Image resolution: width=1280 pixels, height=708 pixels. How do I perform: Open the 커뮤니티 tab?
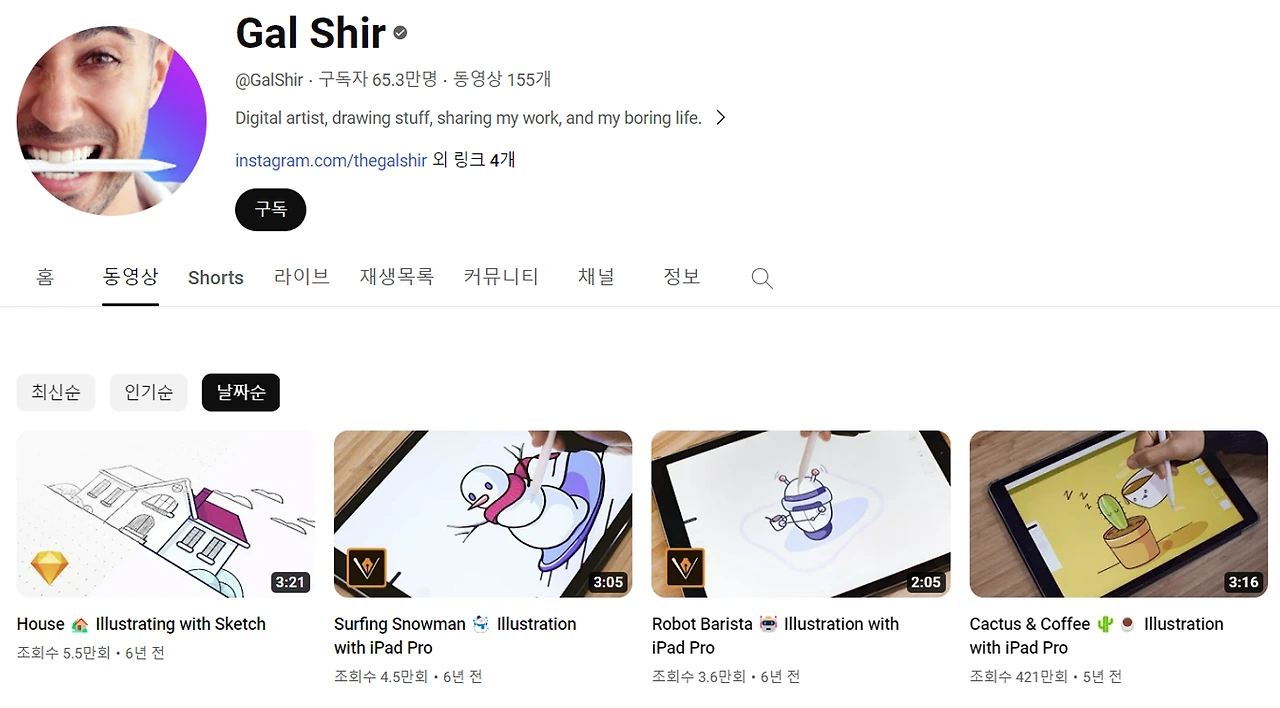click(x=501, y=277)
